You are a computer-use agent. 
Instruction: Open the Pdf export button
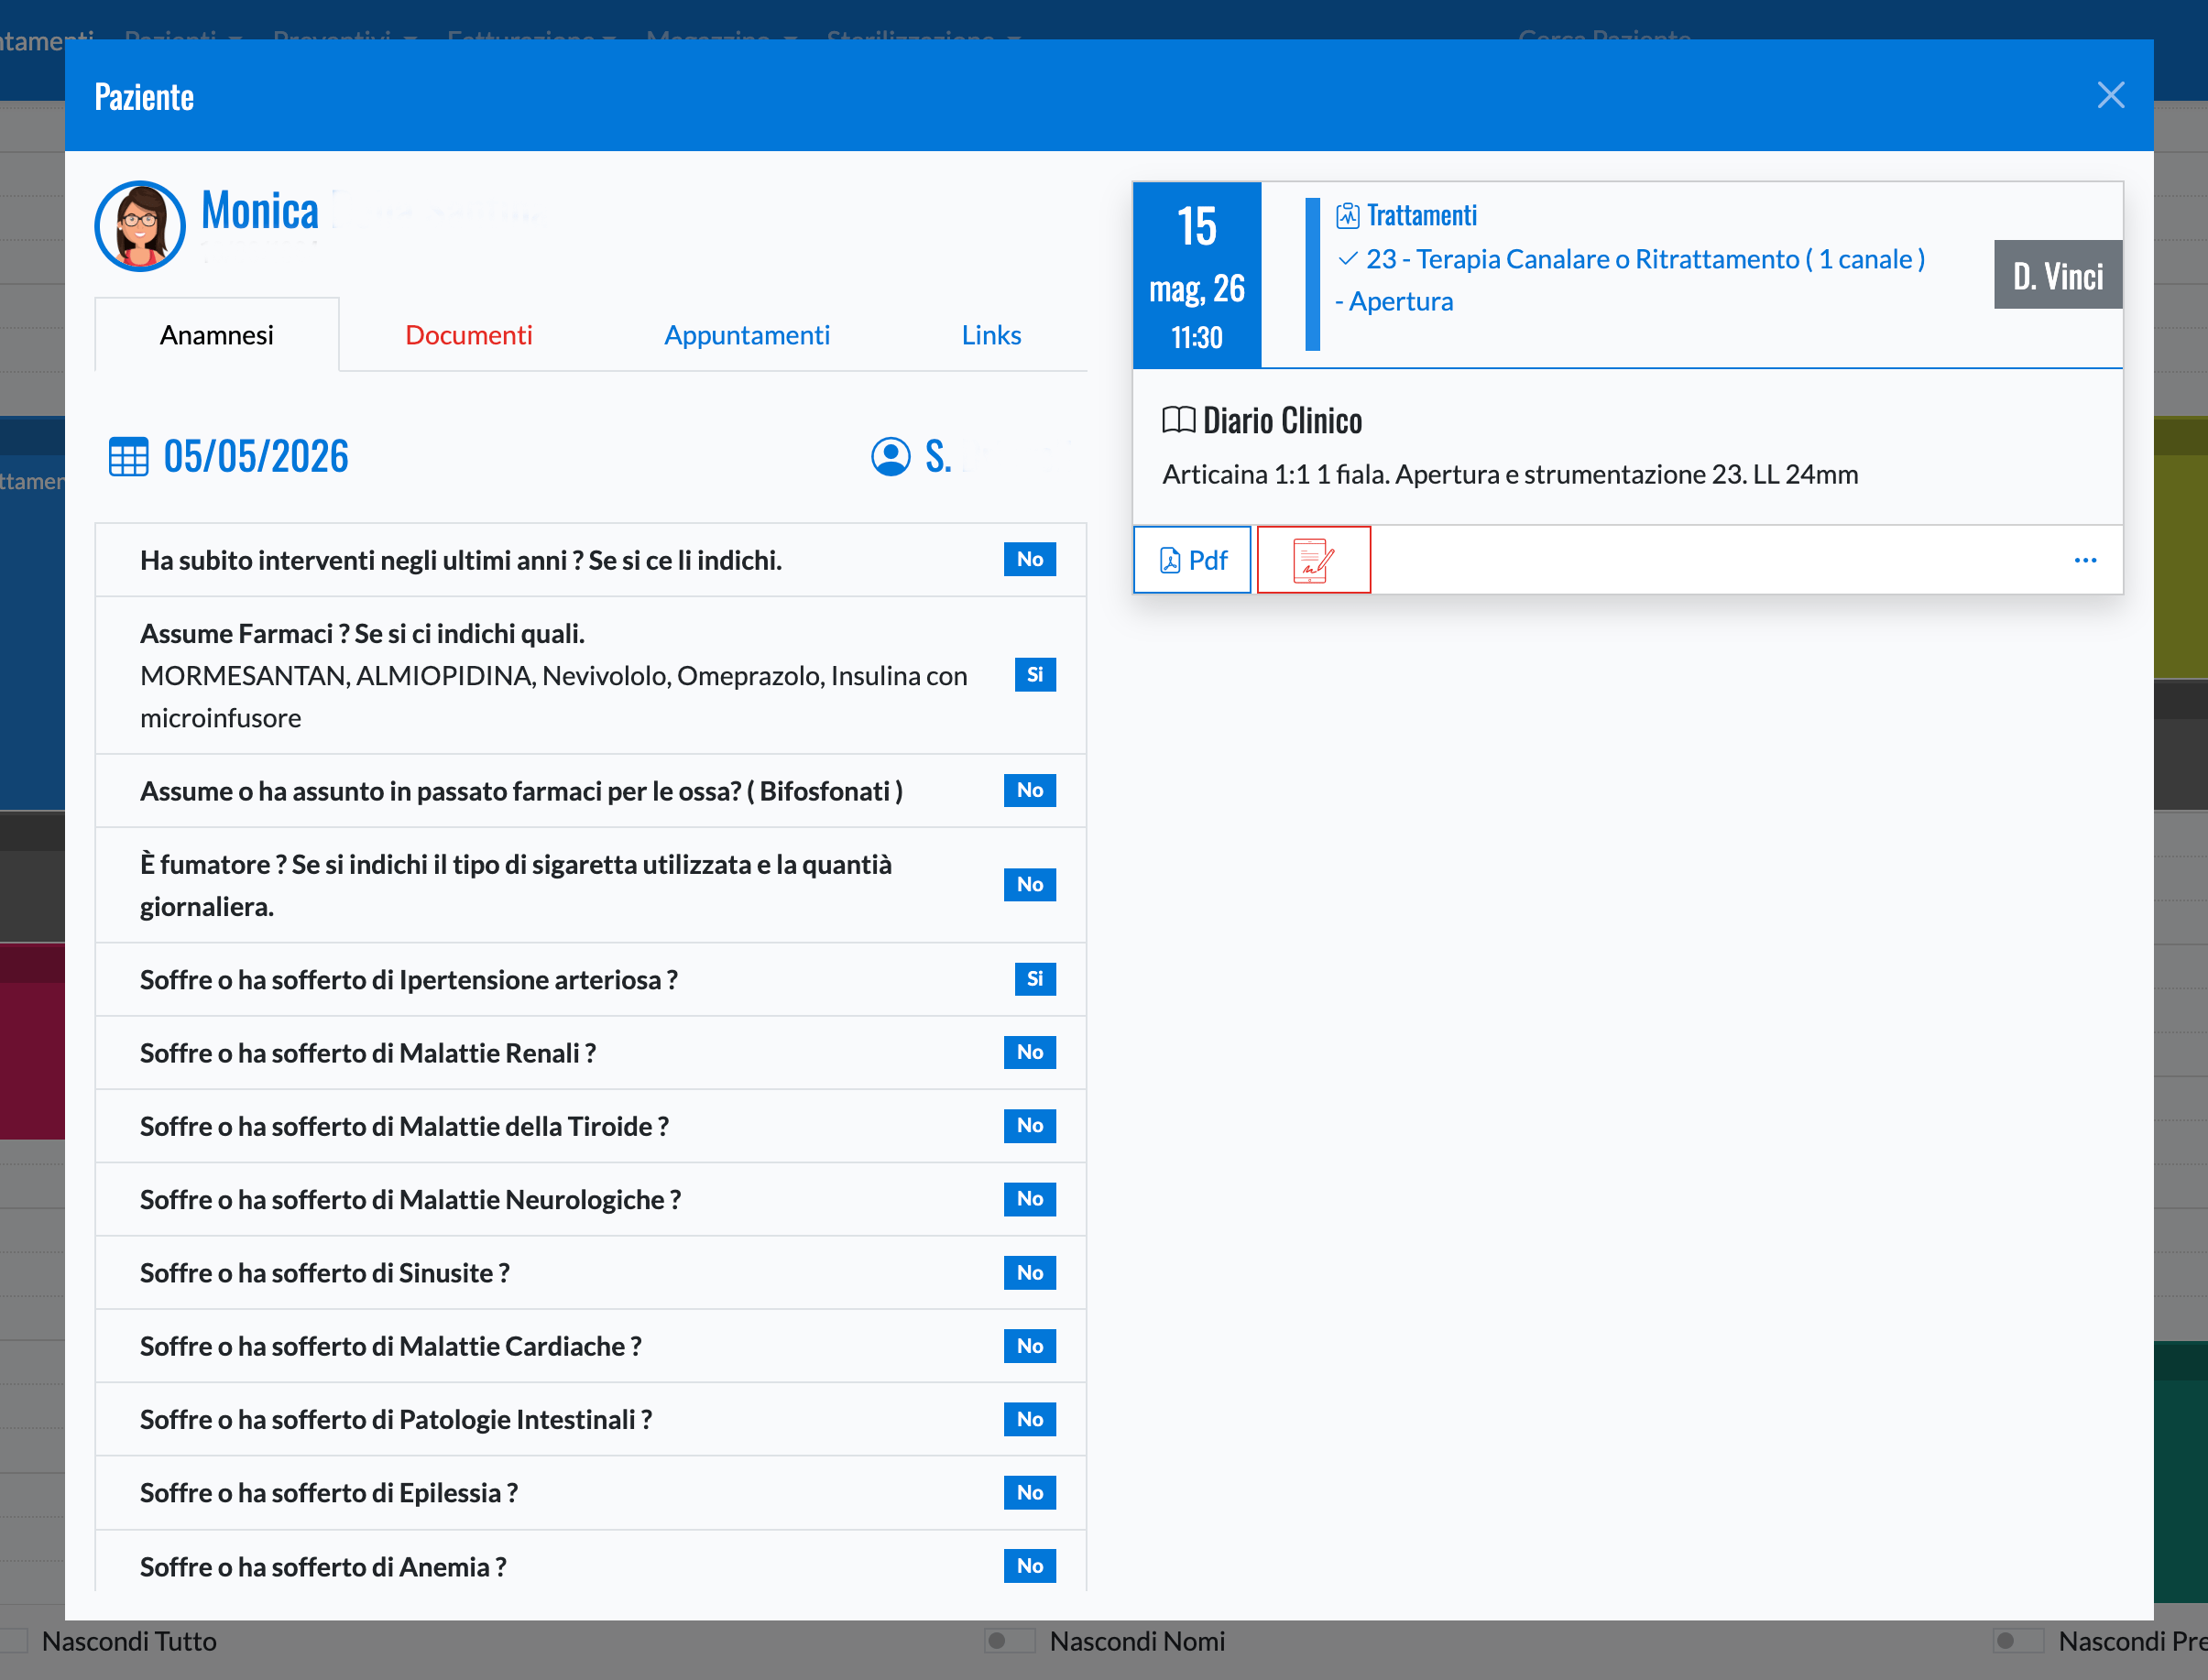1192,560
